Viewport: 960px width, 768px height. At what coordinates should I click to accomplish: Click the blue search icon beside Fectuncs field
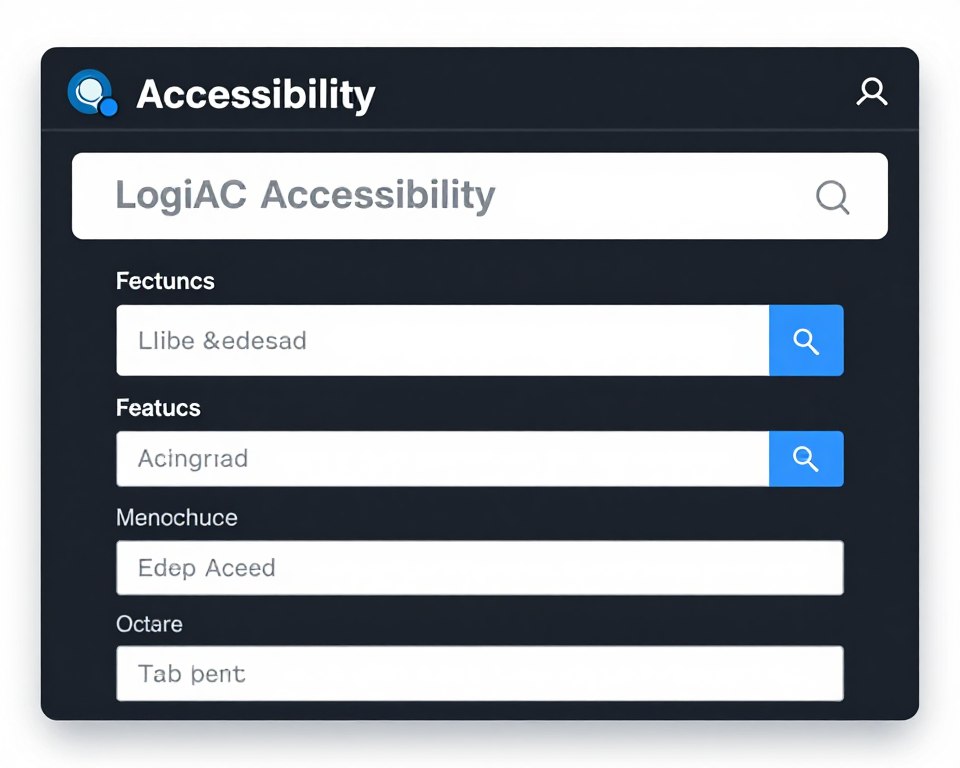click(x=806, y=340)
